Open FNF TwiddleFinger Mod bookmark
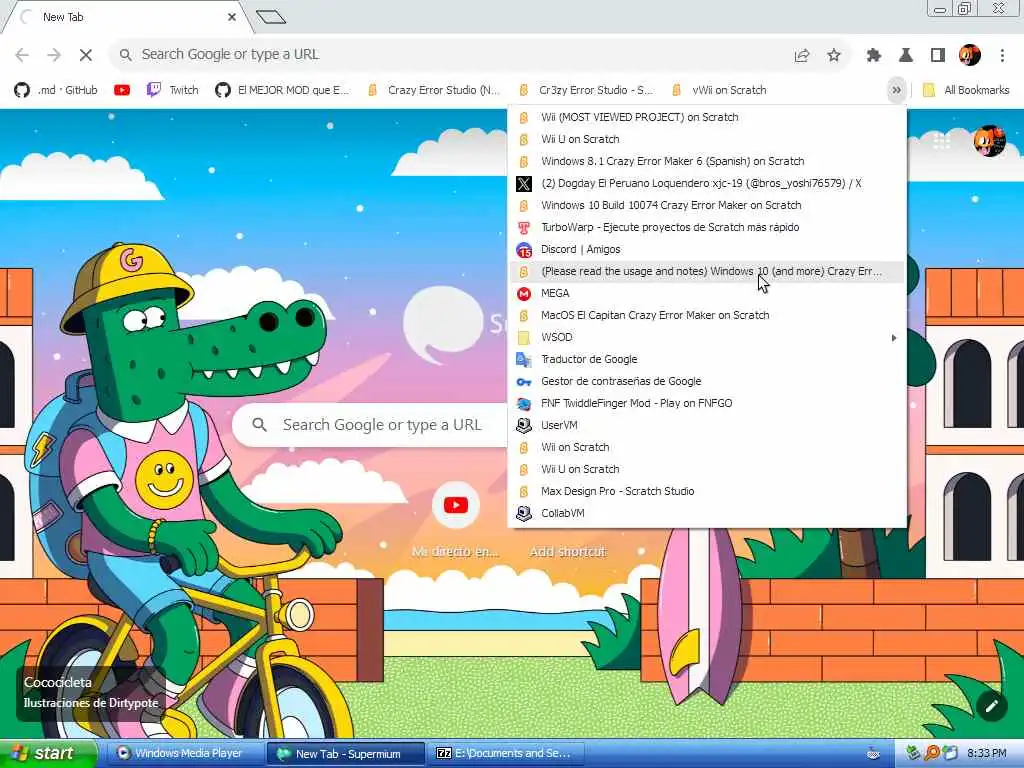 tap(708, 404)
